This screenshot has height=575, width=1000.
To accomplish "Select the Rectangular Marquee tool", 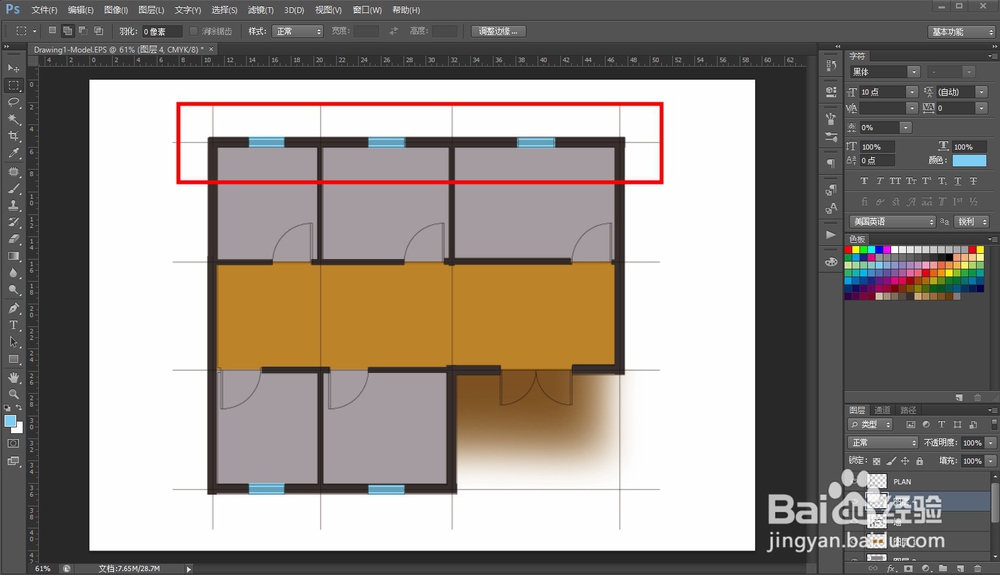I will click(x=13, y=85).
